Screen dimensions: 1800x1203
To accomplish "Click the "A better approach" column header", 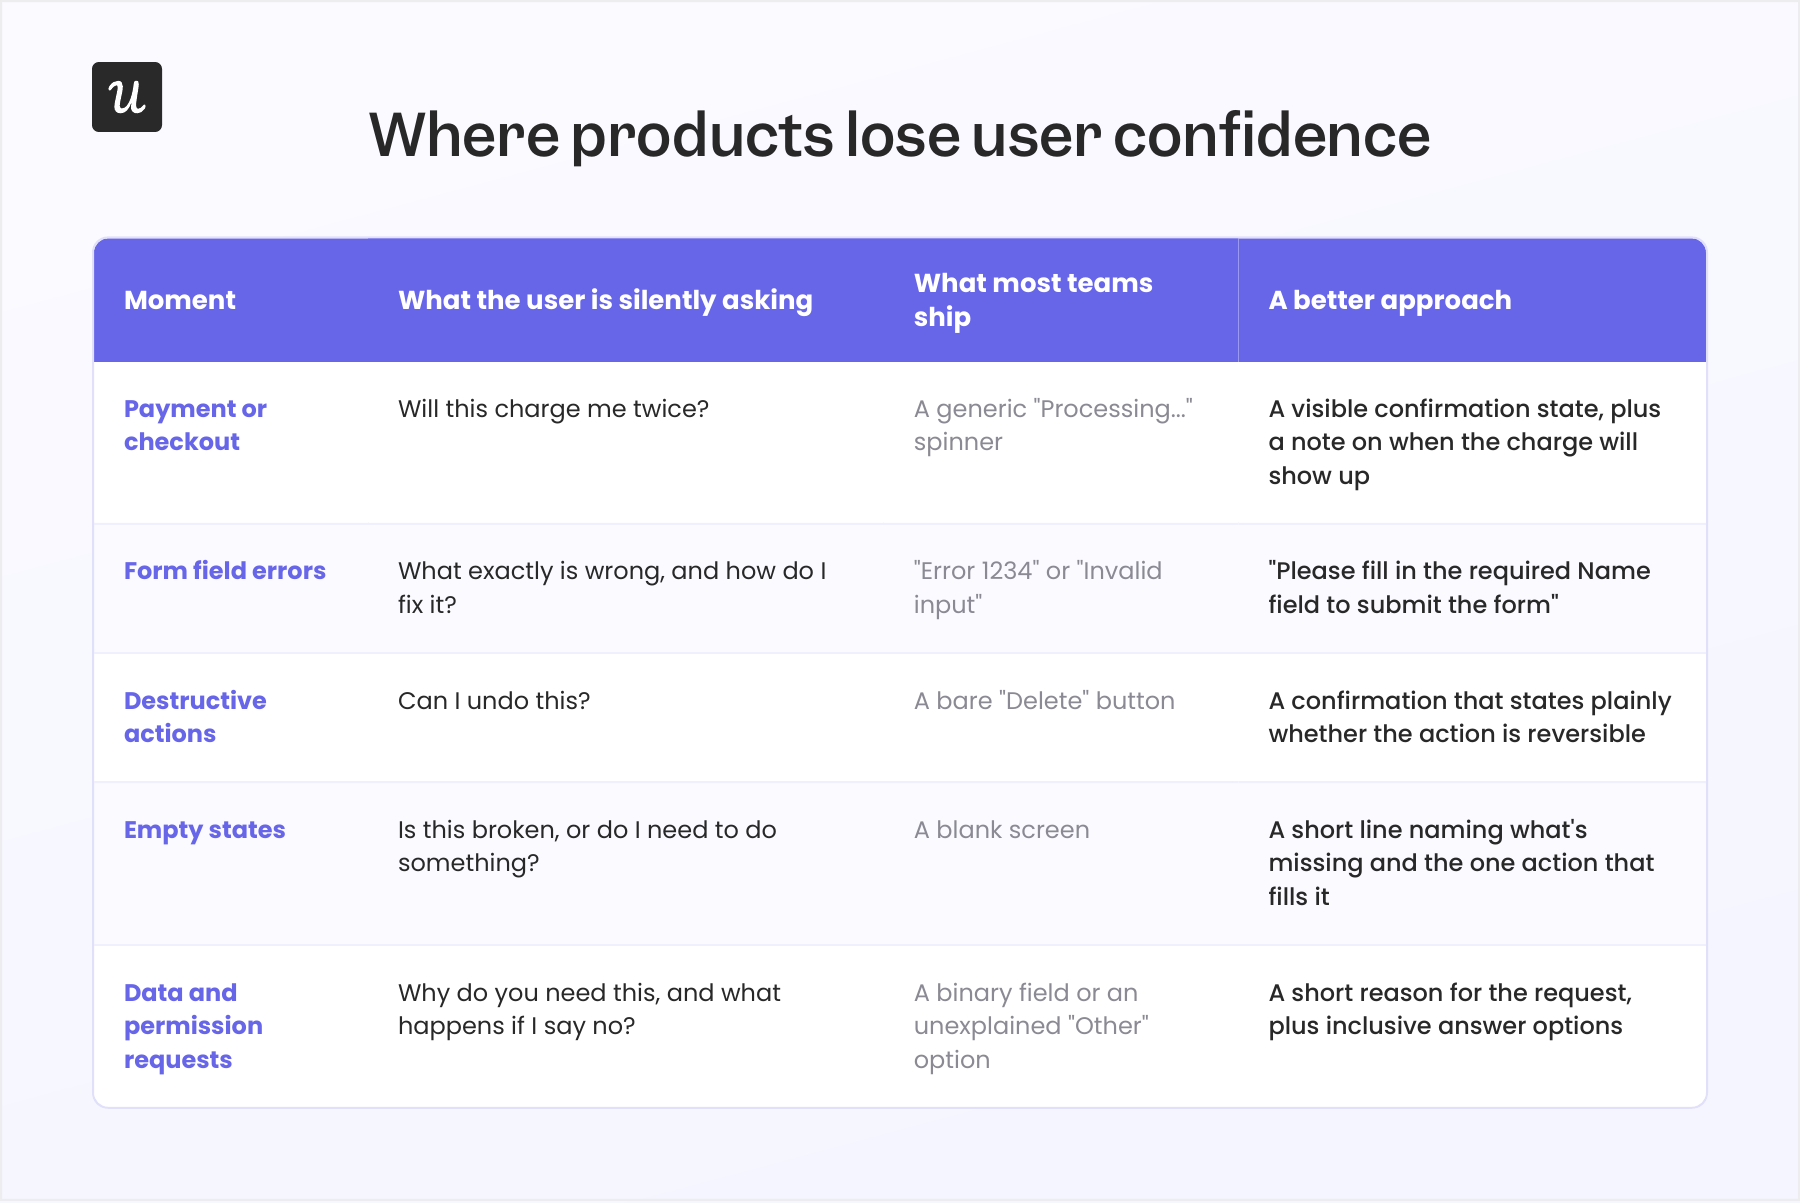I will click(1390, 300).
